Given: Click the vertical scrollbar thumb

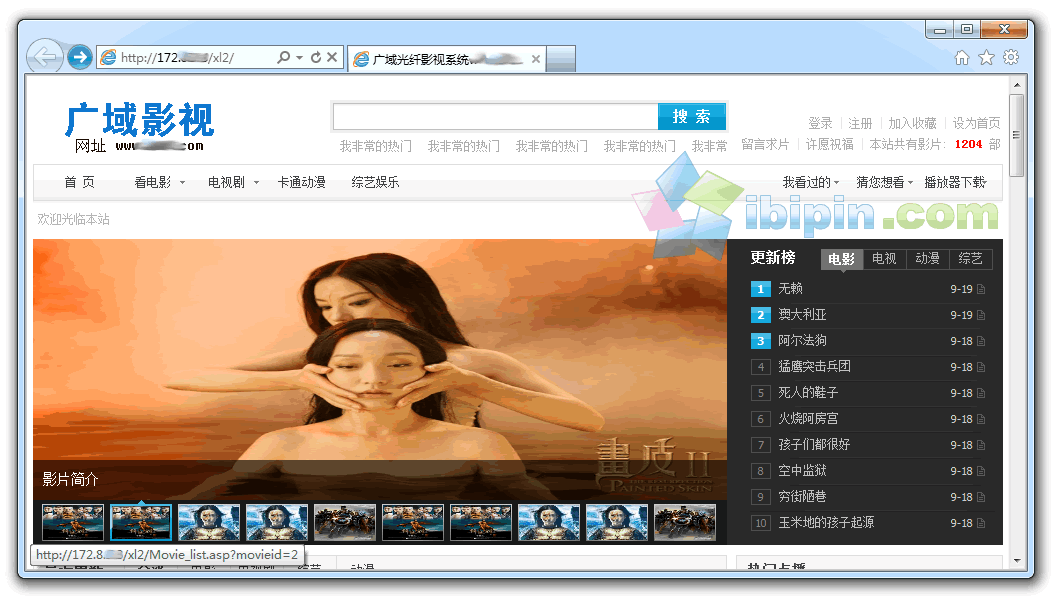Looking at the screenshot, I should click(x=1017, y=135).
